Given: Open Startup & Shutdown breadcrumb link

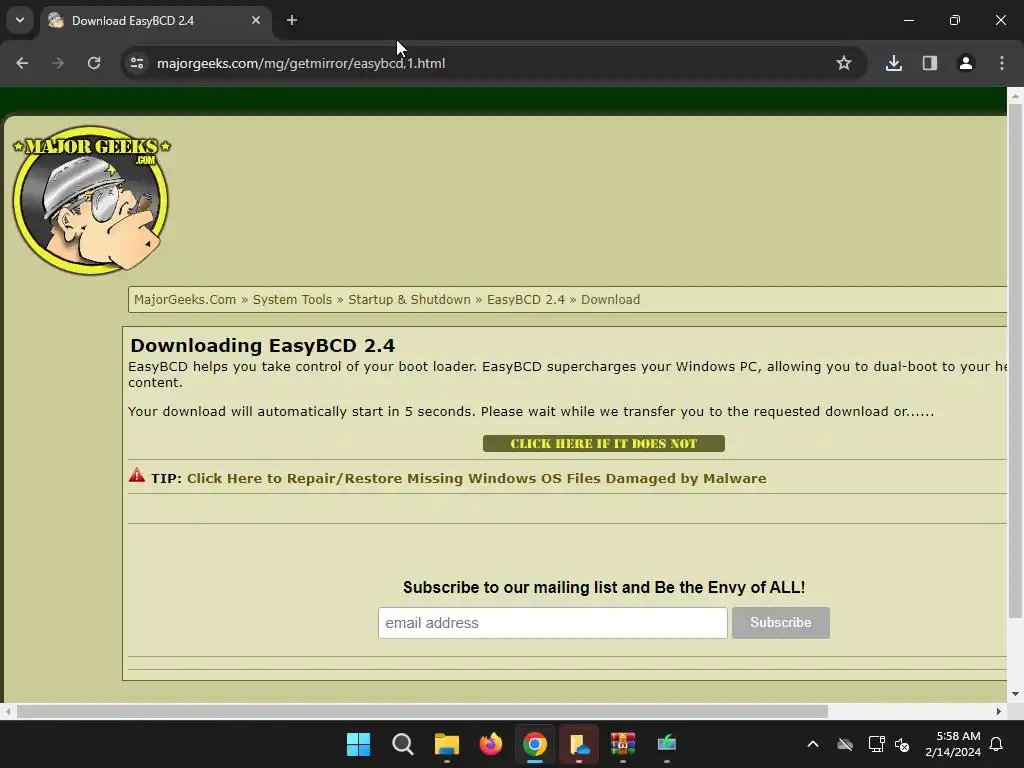Looking at the screenshot, I should (x=409, y=300).
